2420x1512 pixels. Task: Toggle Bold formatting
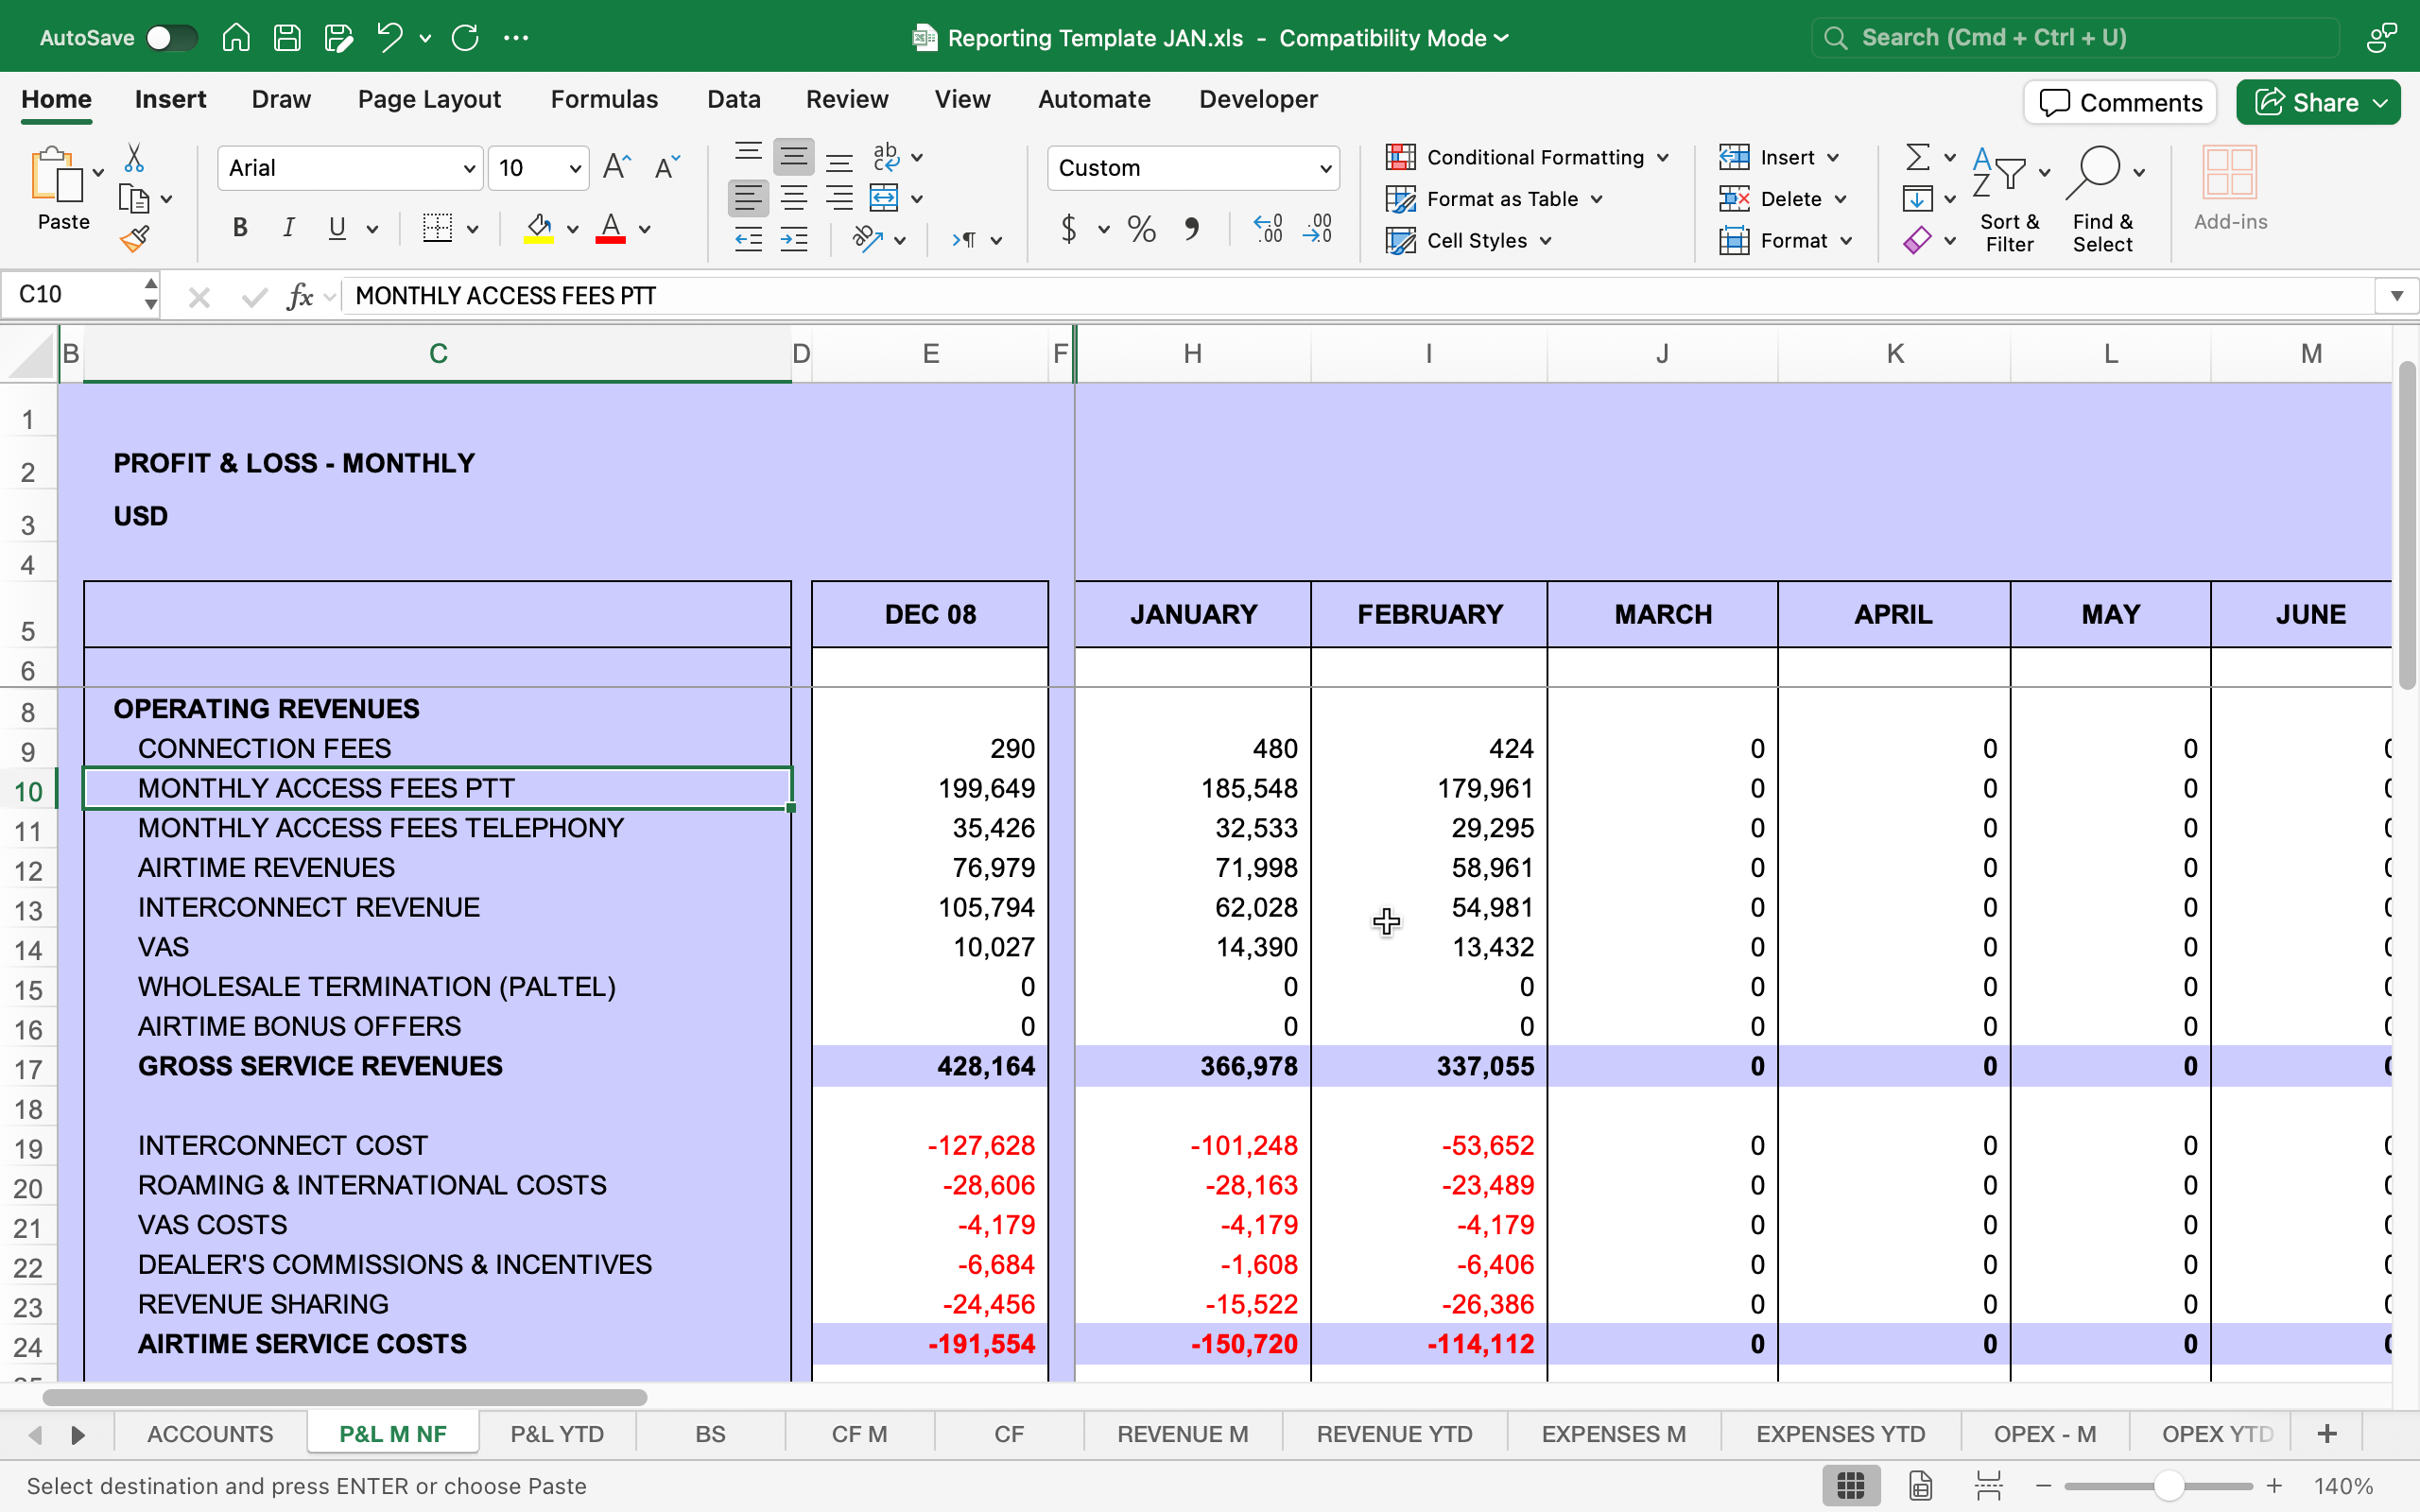pos(240,229)
